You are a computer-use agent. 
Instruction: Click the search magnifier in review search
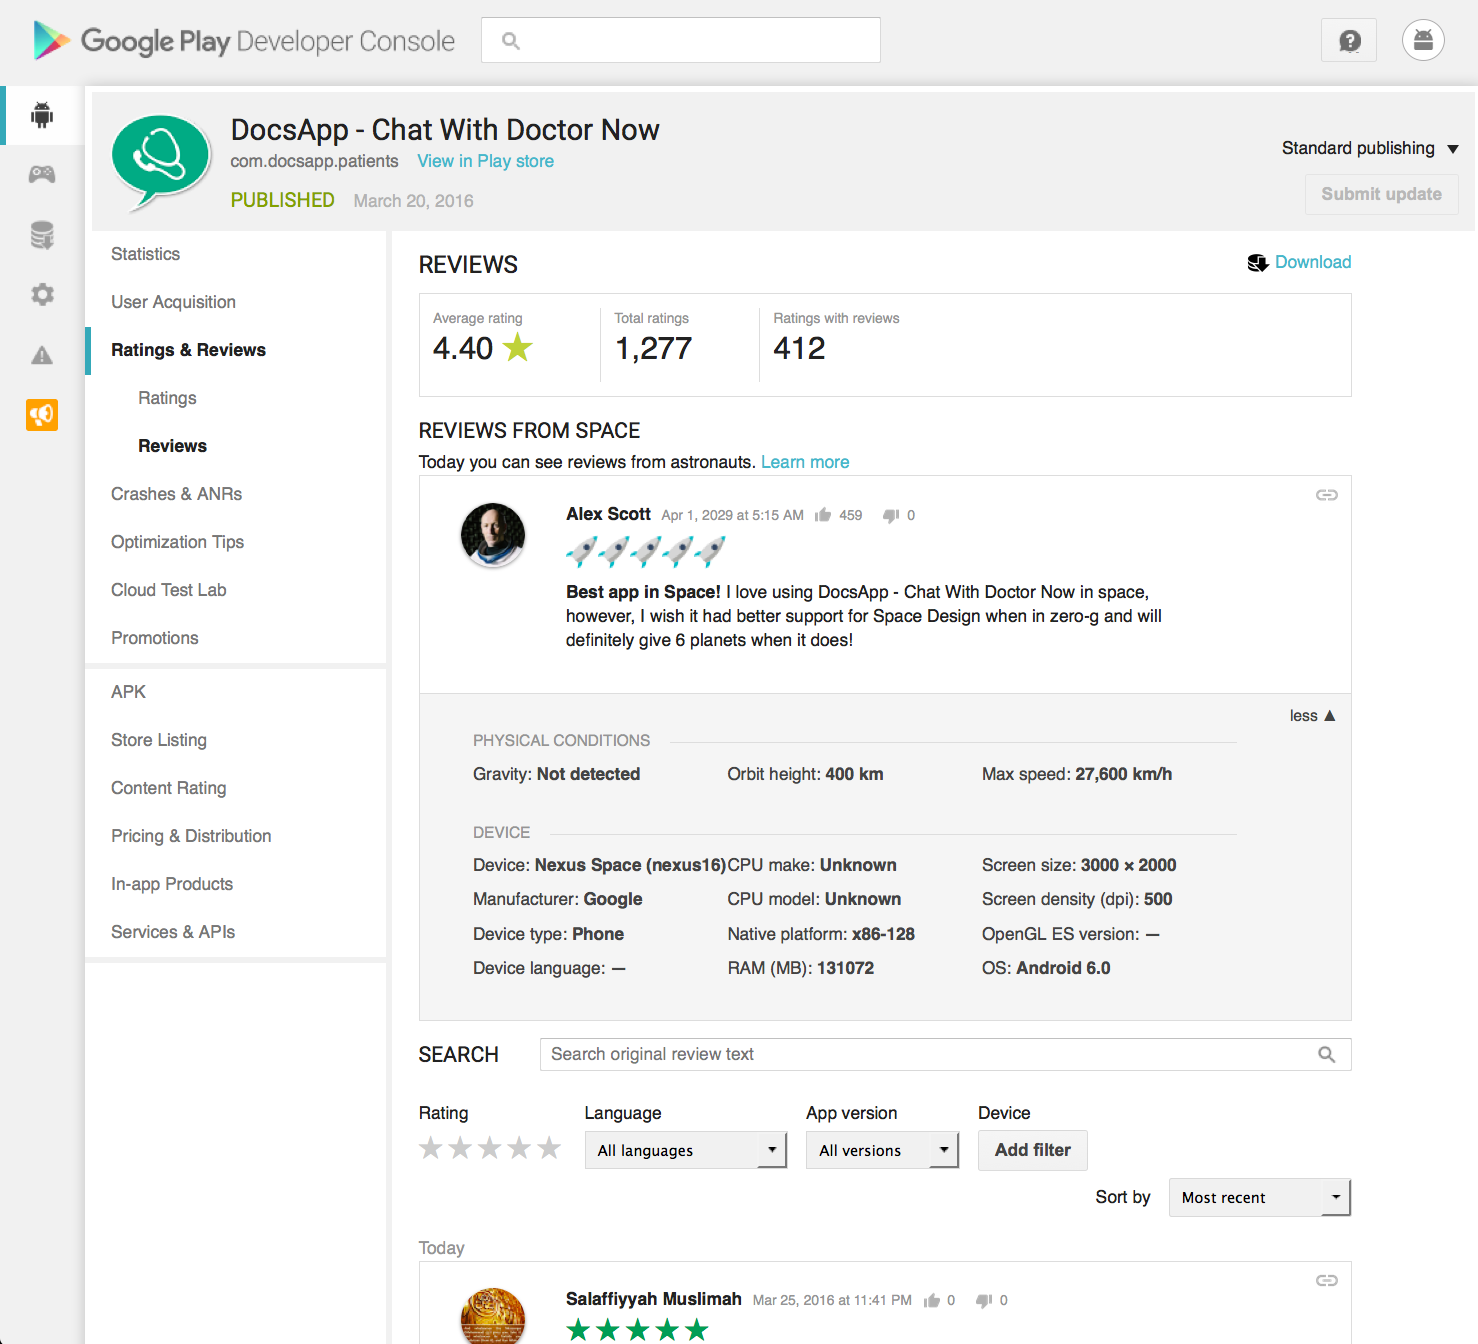pyautogui.click(x=1326, y=1055)
